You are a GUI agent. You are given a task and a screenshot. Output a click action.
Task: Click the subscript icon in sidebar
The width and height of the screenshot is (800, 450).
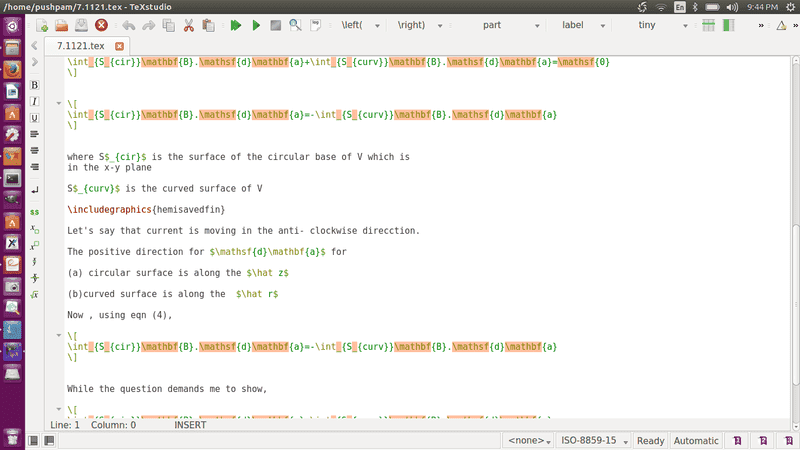[x=35, y=229]
